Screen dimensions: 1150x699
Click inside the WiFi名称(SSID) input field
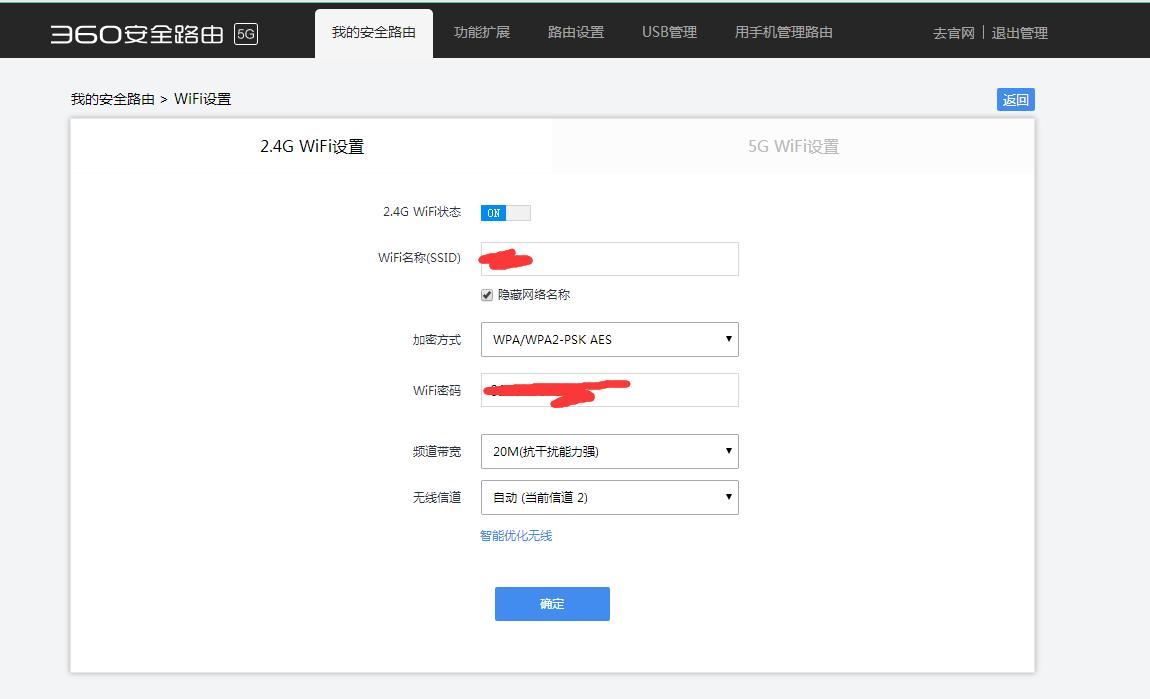(x=609, y=258)
